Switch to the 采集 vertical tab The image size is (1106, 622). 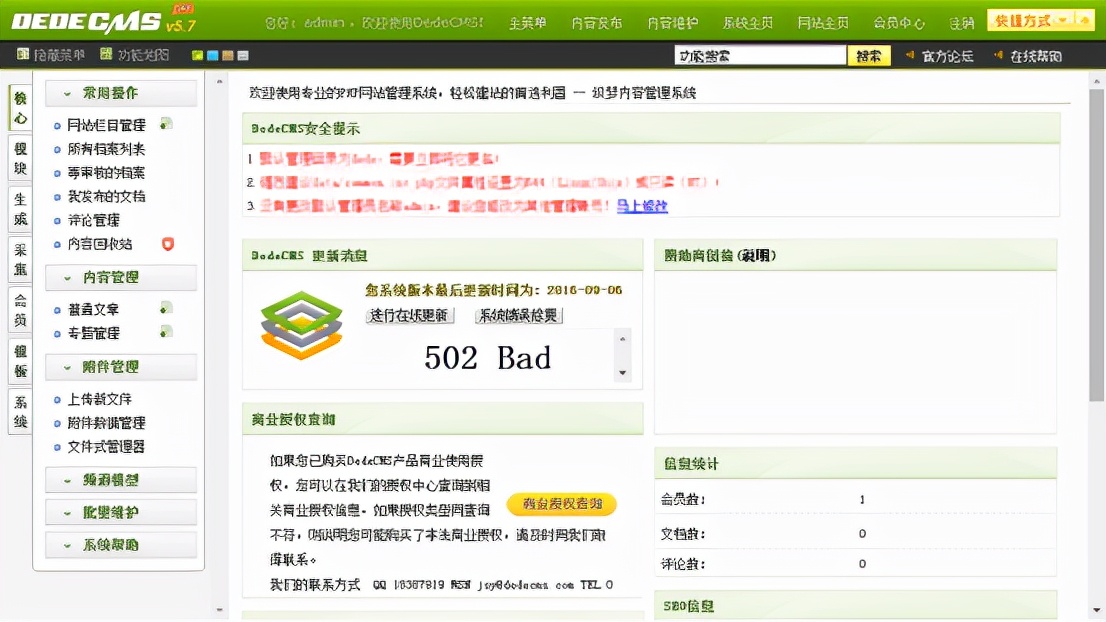click(x=20, y=259)
